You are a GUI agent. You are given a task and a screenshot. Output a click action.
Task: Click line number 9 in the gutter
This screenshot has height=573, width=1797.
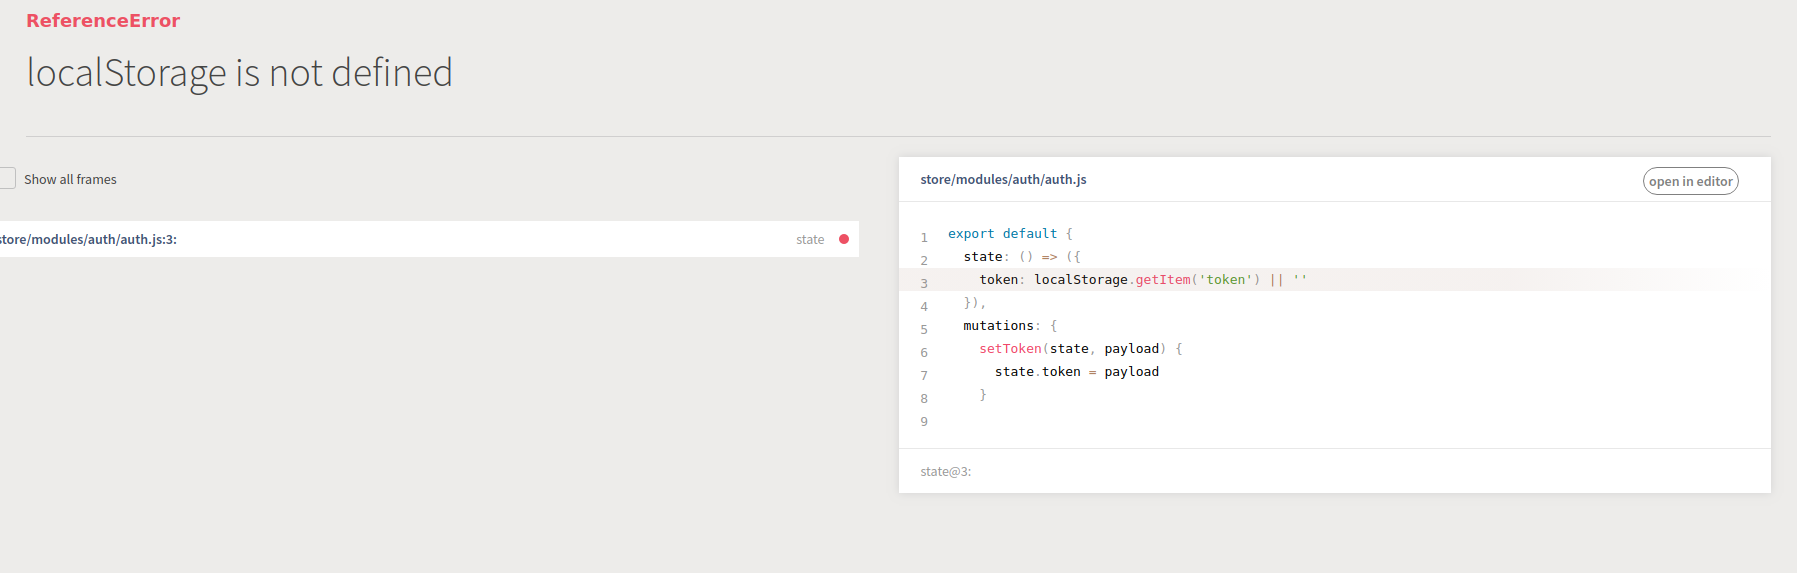point(924,422)
